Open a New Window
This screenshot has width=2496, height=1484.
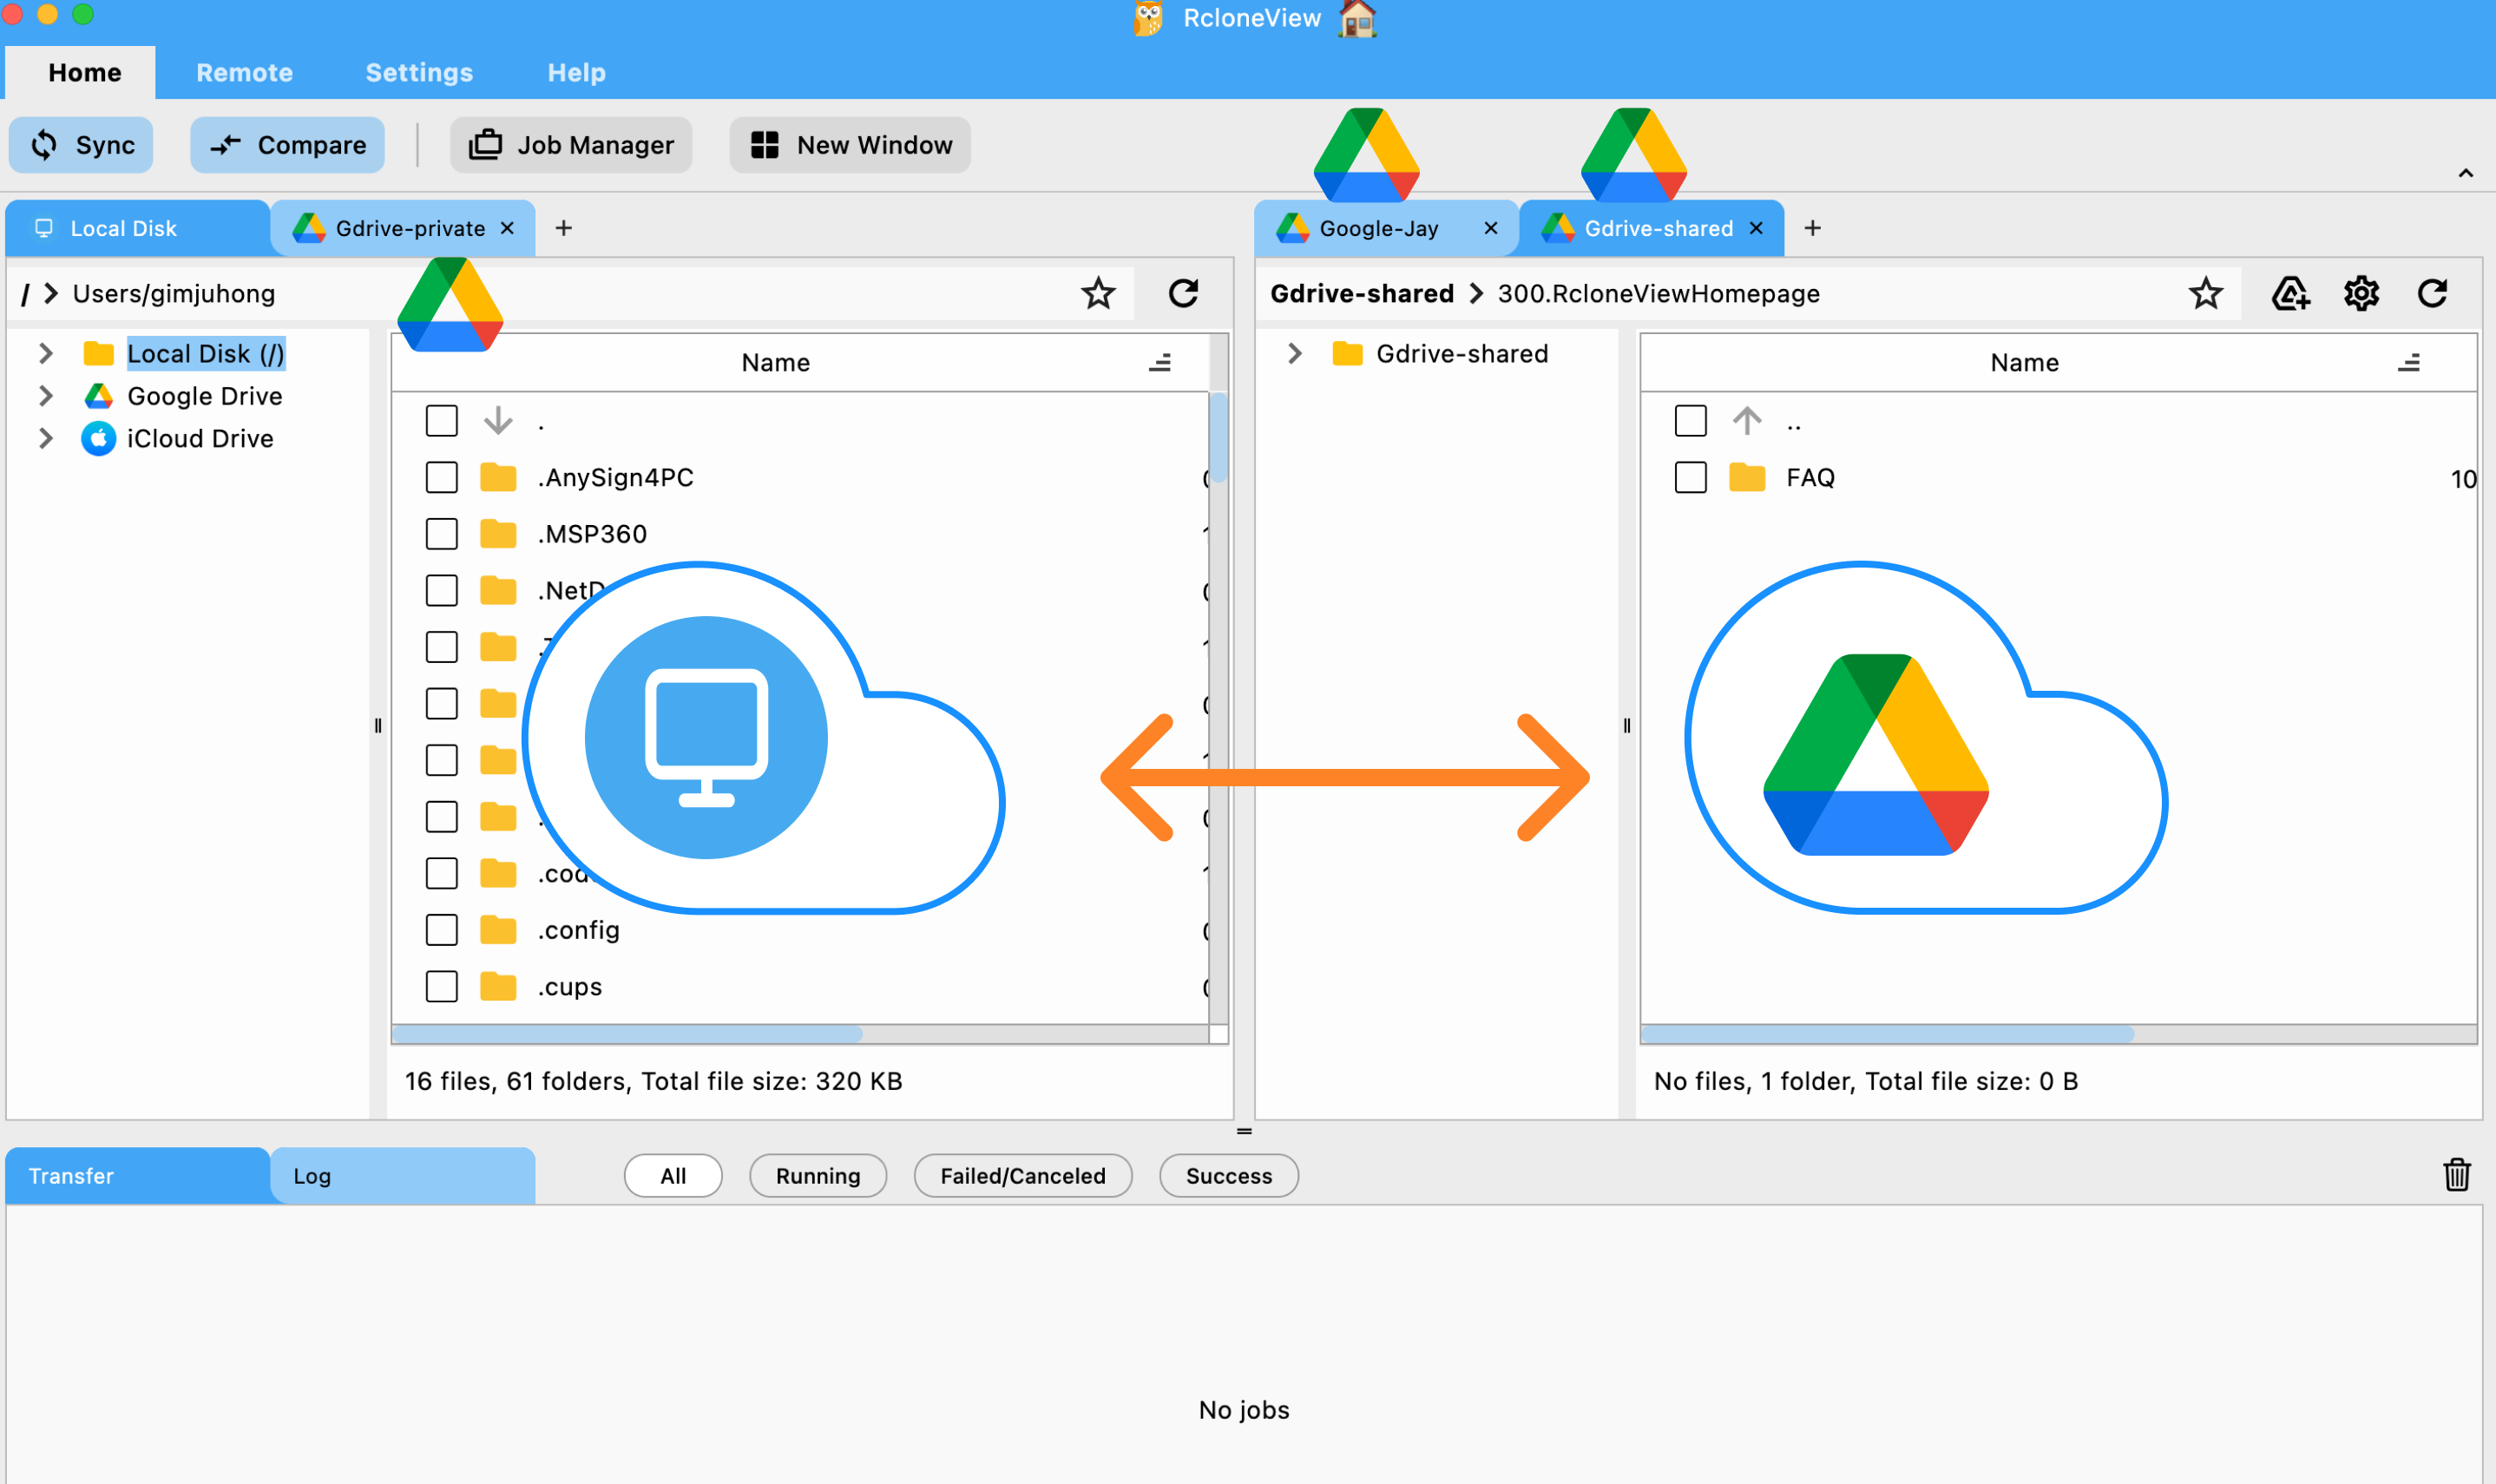click(x=848, y=144)
